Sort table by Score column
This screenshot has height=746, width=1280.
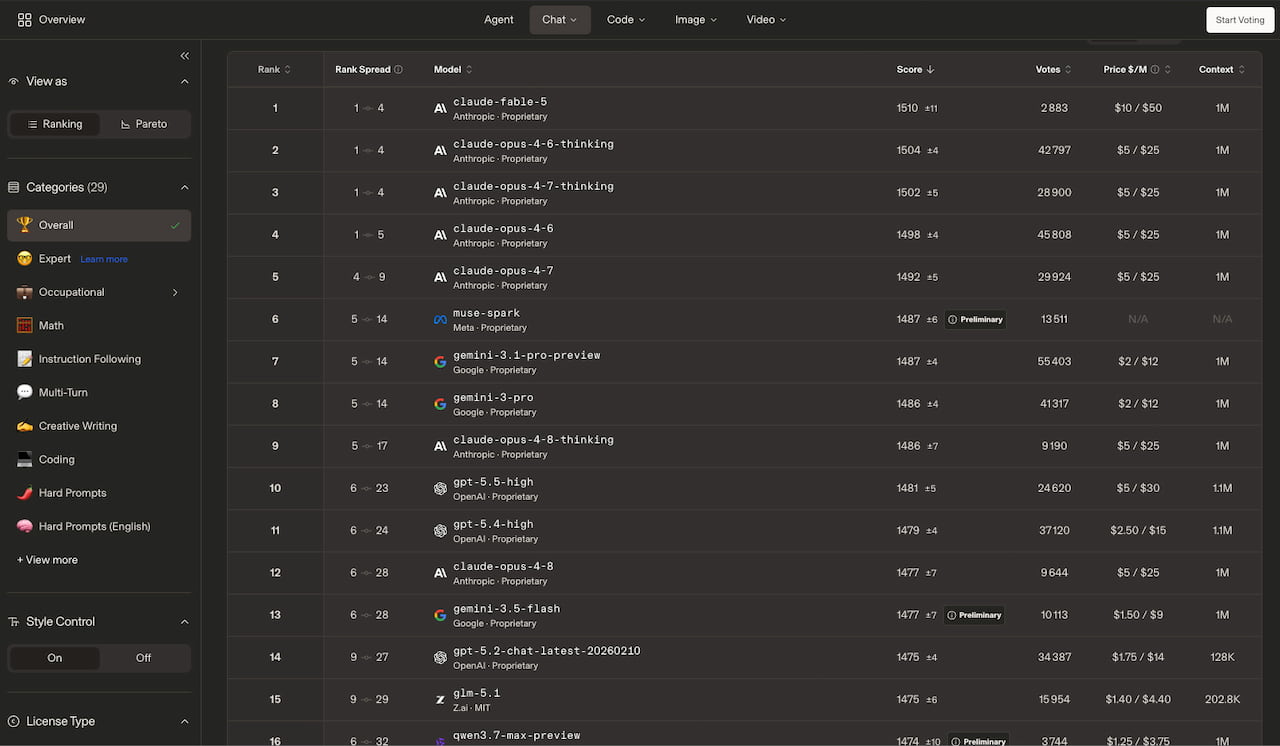(915, 70)
